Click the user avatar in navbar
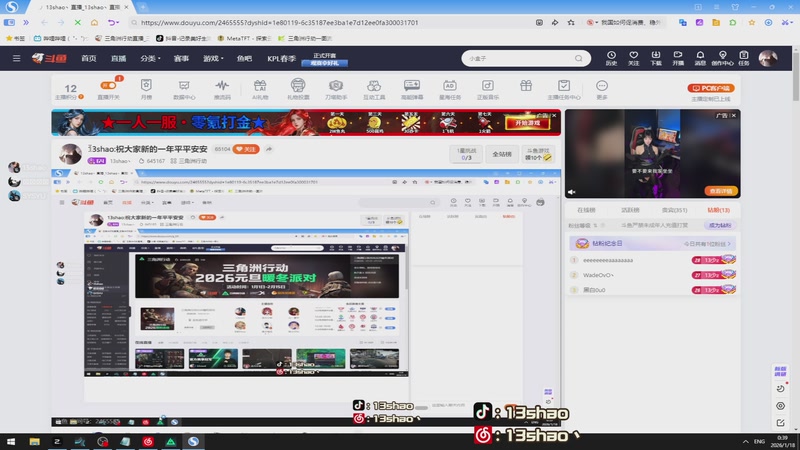 [768, 58]
